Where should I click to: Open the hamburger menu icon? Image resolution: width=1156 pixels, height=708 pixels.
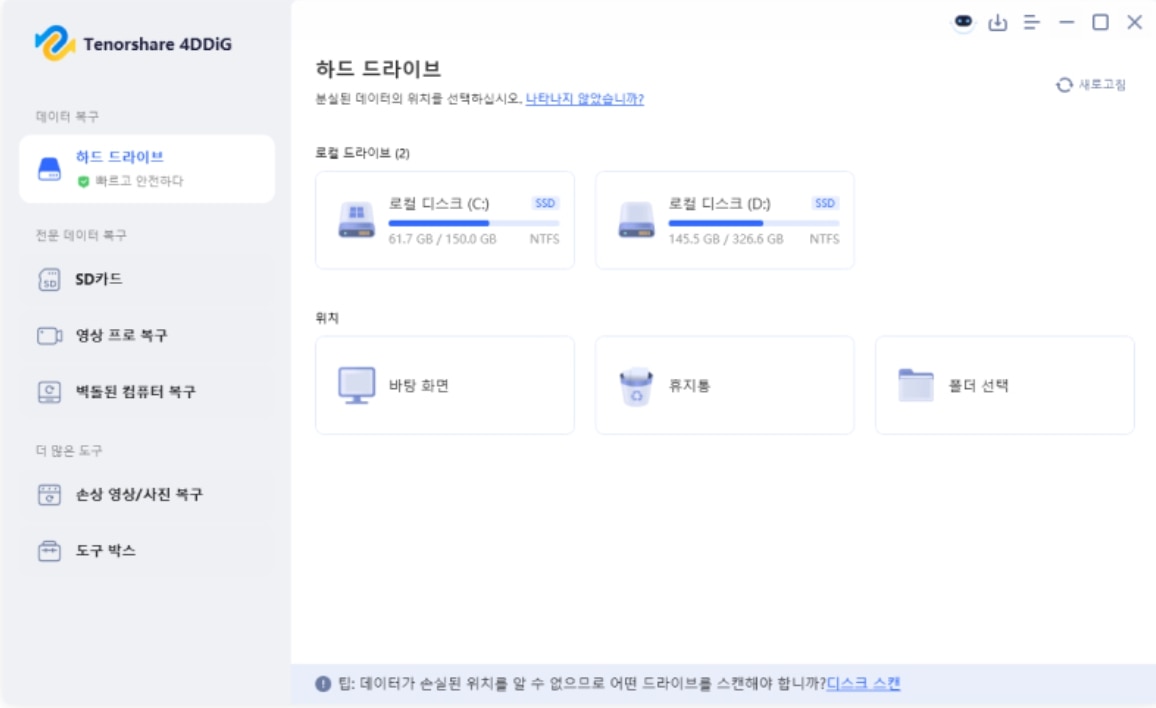(1031, 23)
